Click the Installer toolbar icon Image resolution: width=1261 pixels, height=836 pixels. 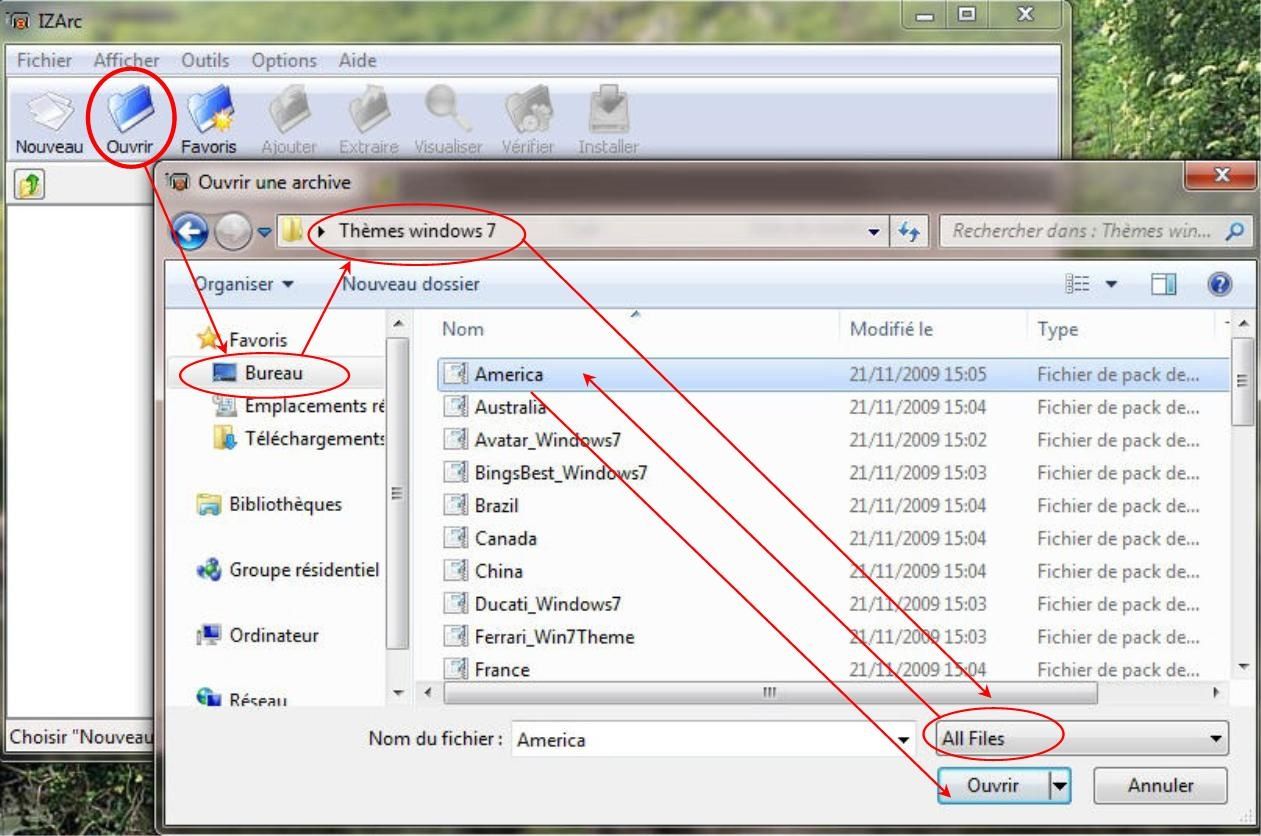tap(609, 109)
